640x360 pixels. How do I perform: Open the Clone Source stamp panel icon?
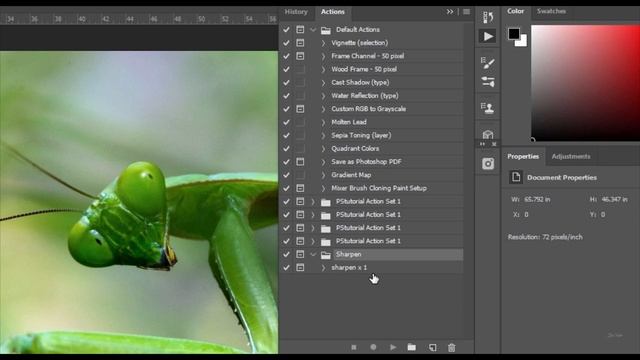(x=488, y=108)
